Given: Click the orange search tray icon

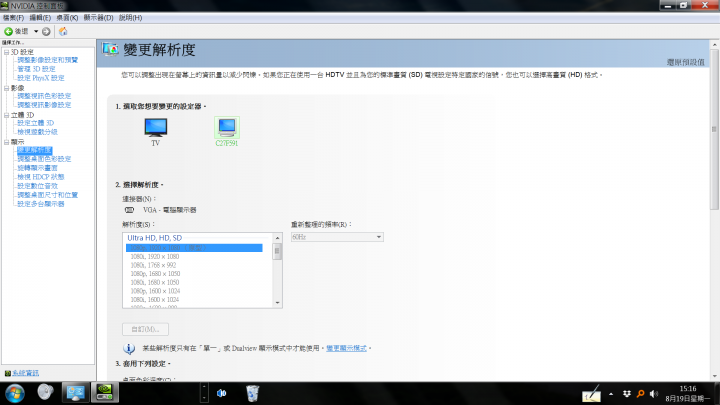Looking at the screenshot, I should pos(640,394).
